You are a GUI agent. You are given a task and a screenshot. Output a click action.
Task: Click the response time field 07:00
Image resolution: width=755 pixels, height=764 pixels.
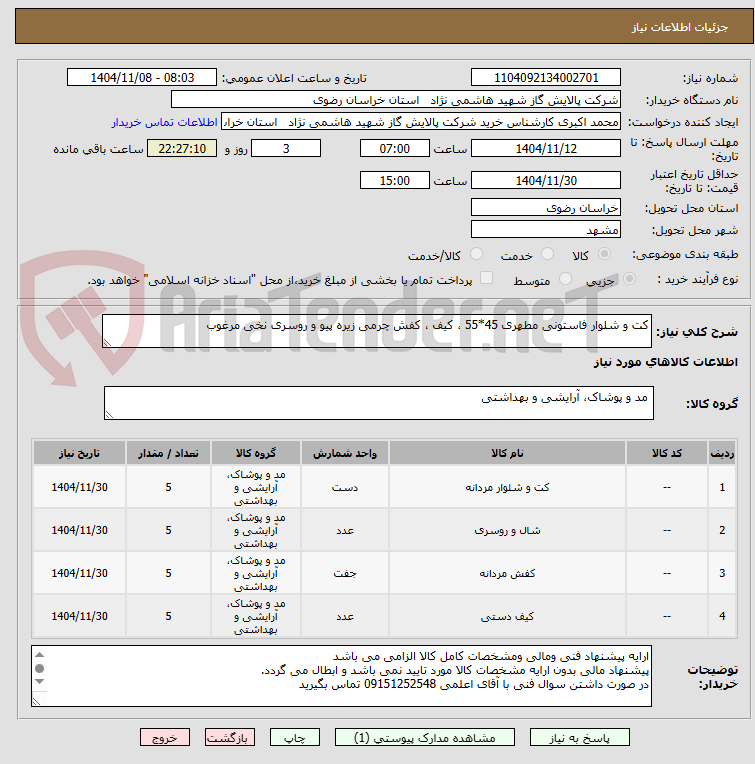coord(395,148)
